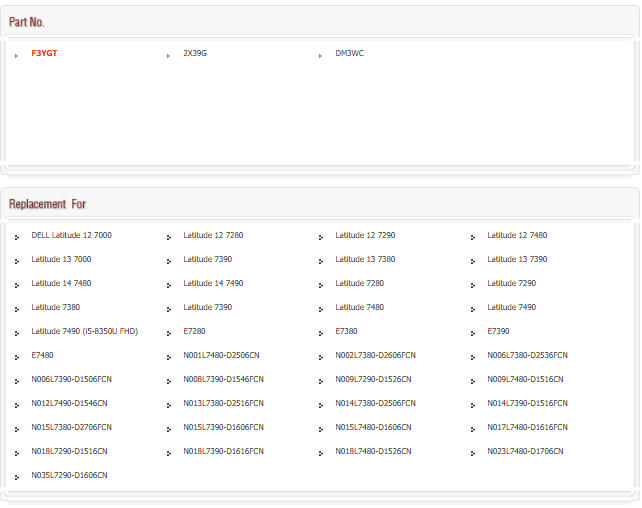Select N014L7380-D2506FCN entry

[375, 404]
